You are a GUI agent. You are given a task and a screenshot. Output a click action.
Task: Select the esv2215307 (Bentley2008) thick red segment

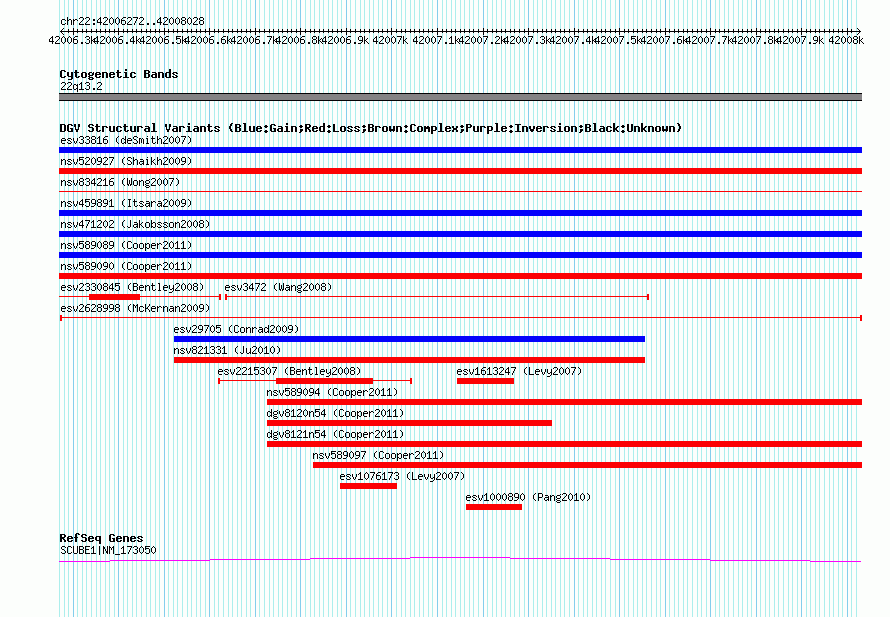(325, 381)
